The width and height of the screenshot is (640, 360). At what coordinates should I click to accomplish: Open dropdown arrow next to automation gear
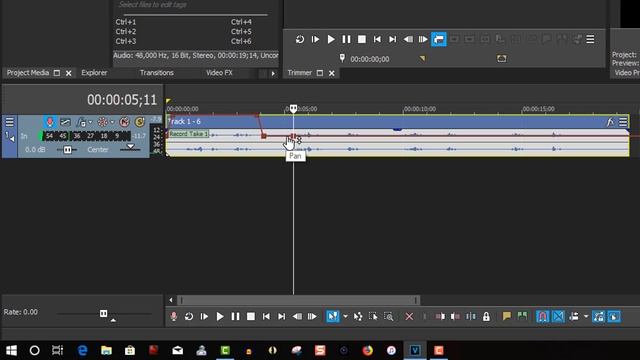[112, 122]
